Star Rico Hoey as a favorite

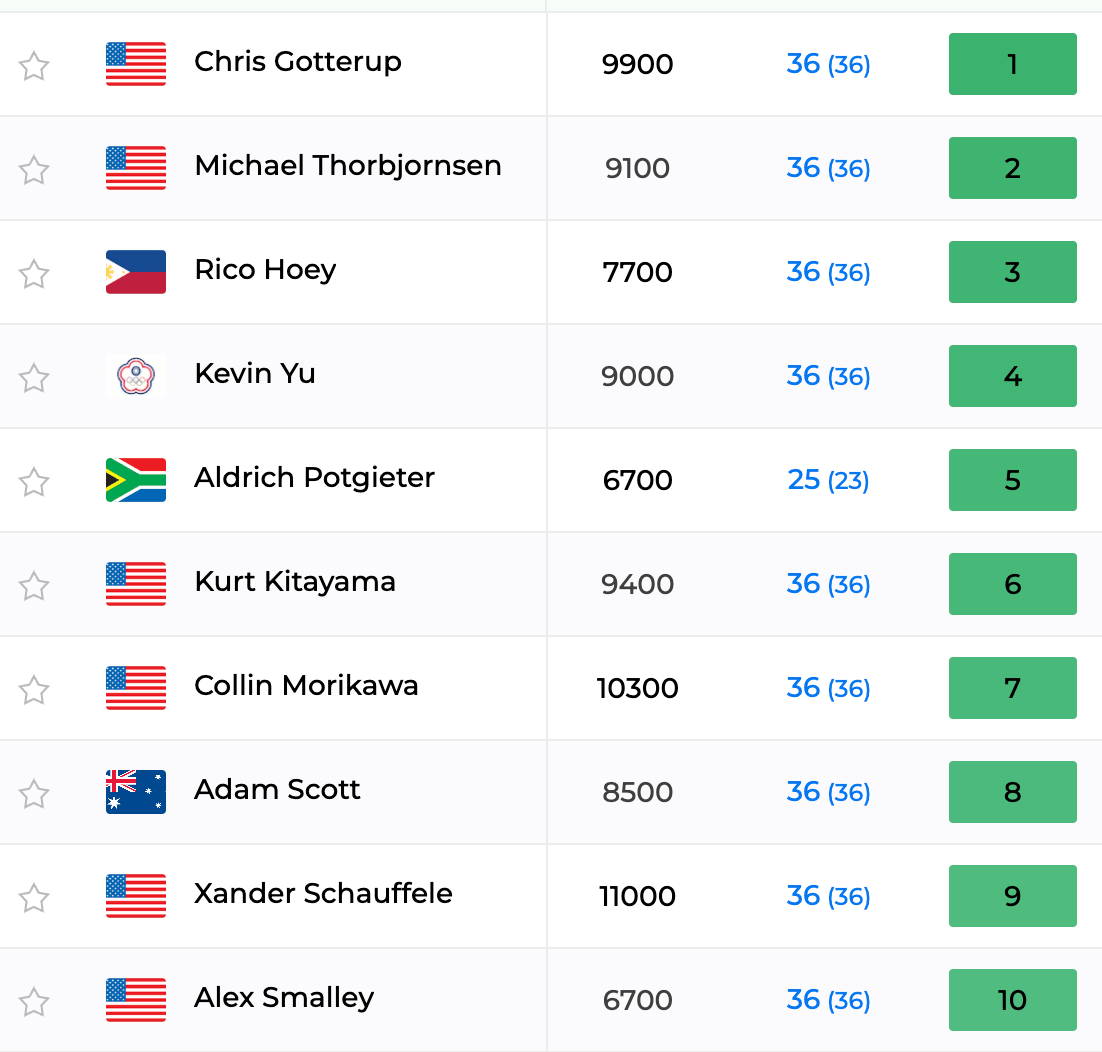[x=34, y=274]
